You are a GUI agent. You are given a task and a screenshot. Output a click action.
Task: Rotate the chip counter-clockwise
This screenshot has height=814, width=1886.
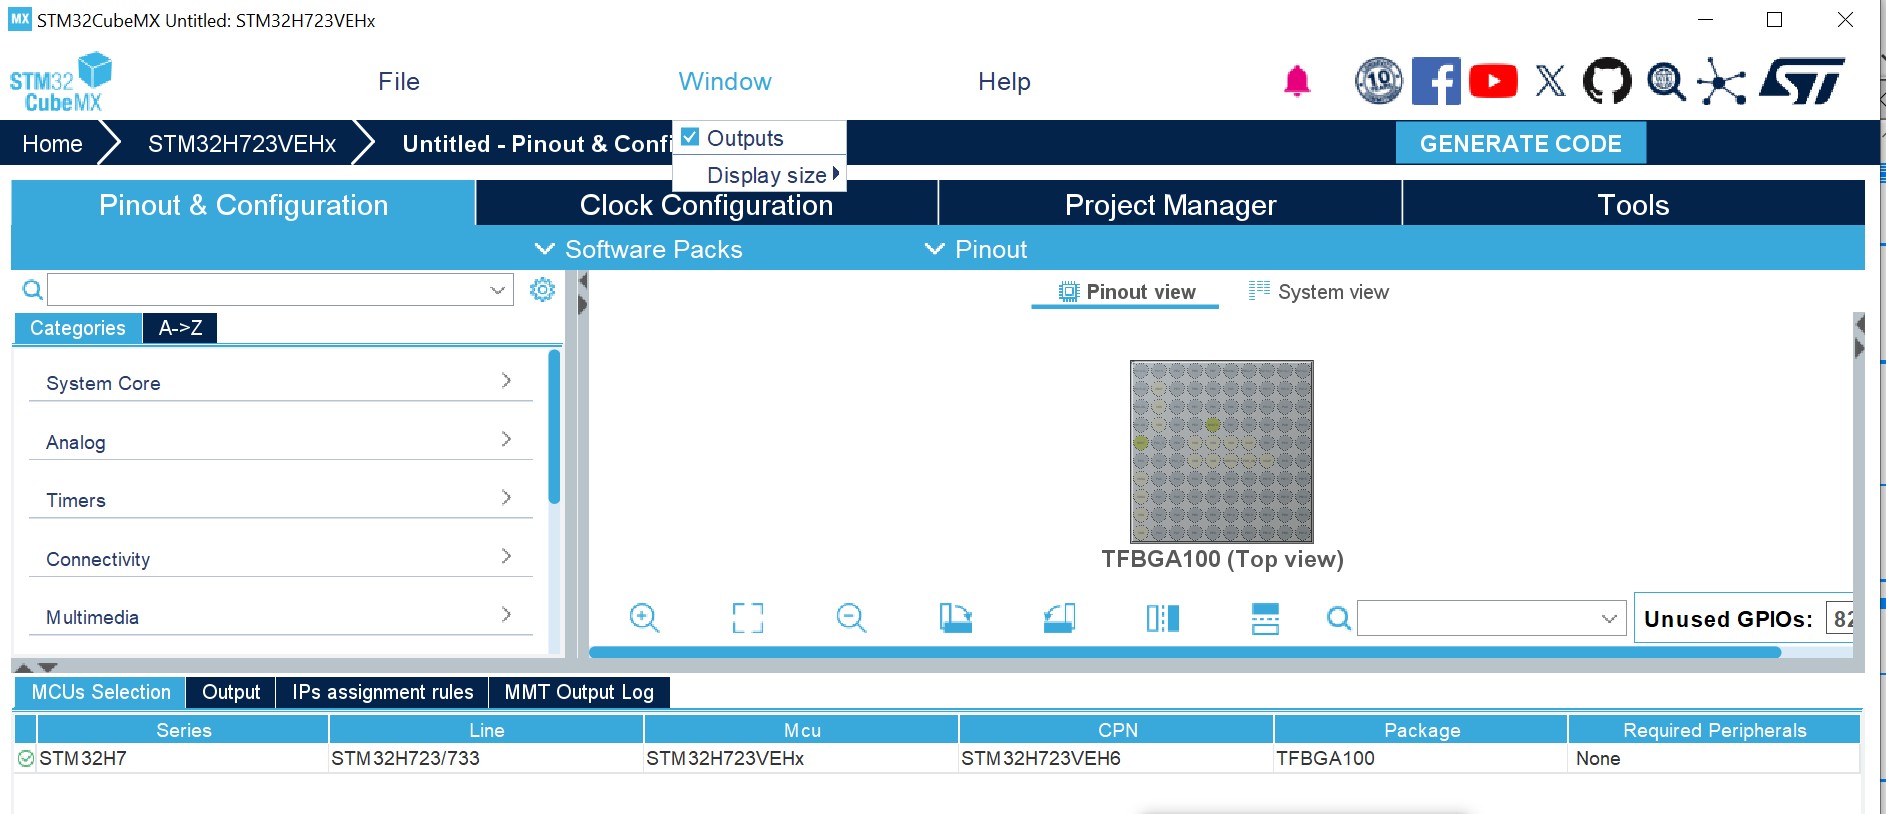(1059, 618)
